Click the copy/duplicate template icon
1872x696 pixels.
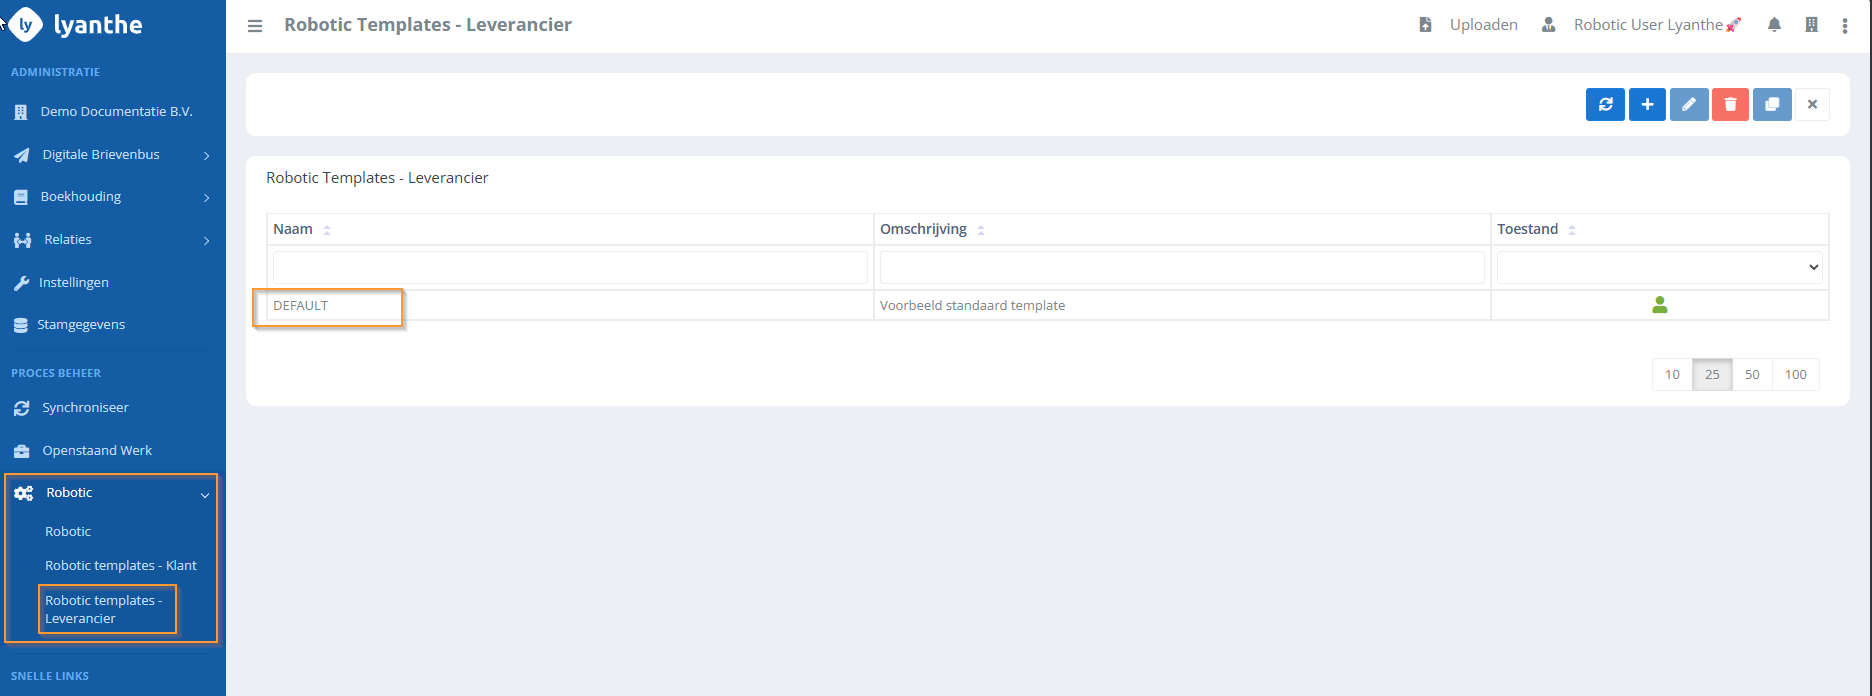1772,105
